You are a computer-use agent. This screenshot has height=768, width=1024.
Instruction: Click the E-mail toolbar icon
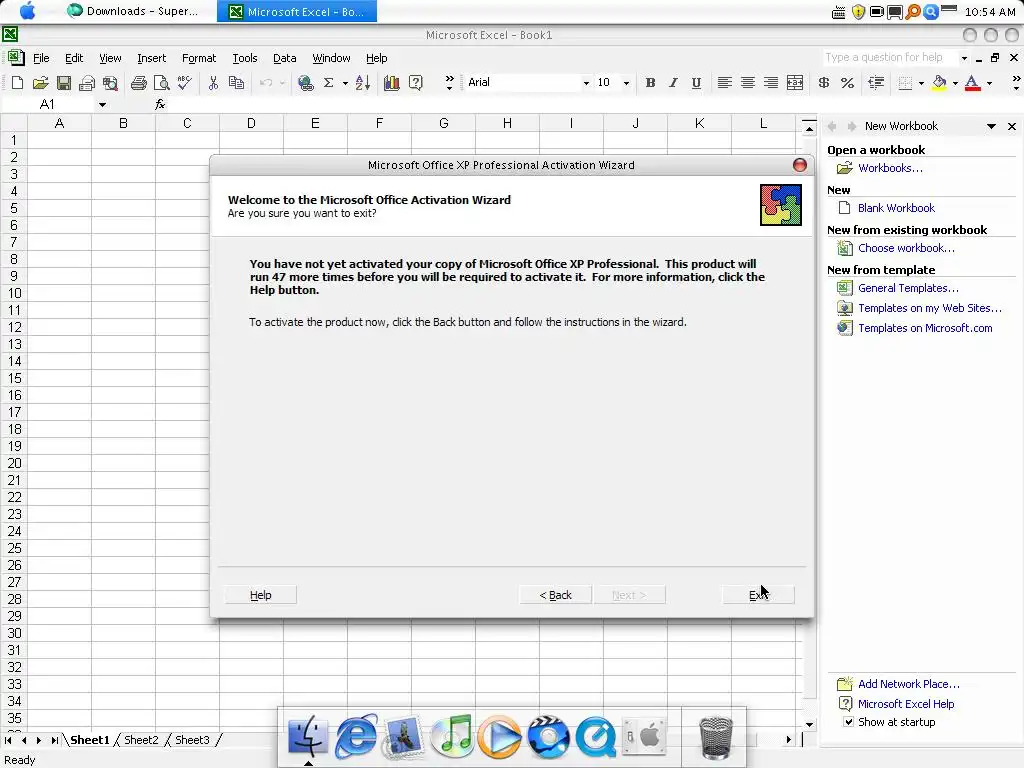[87, 83]
